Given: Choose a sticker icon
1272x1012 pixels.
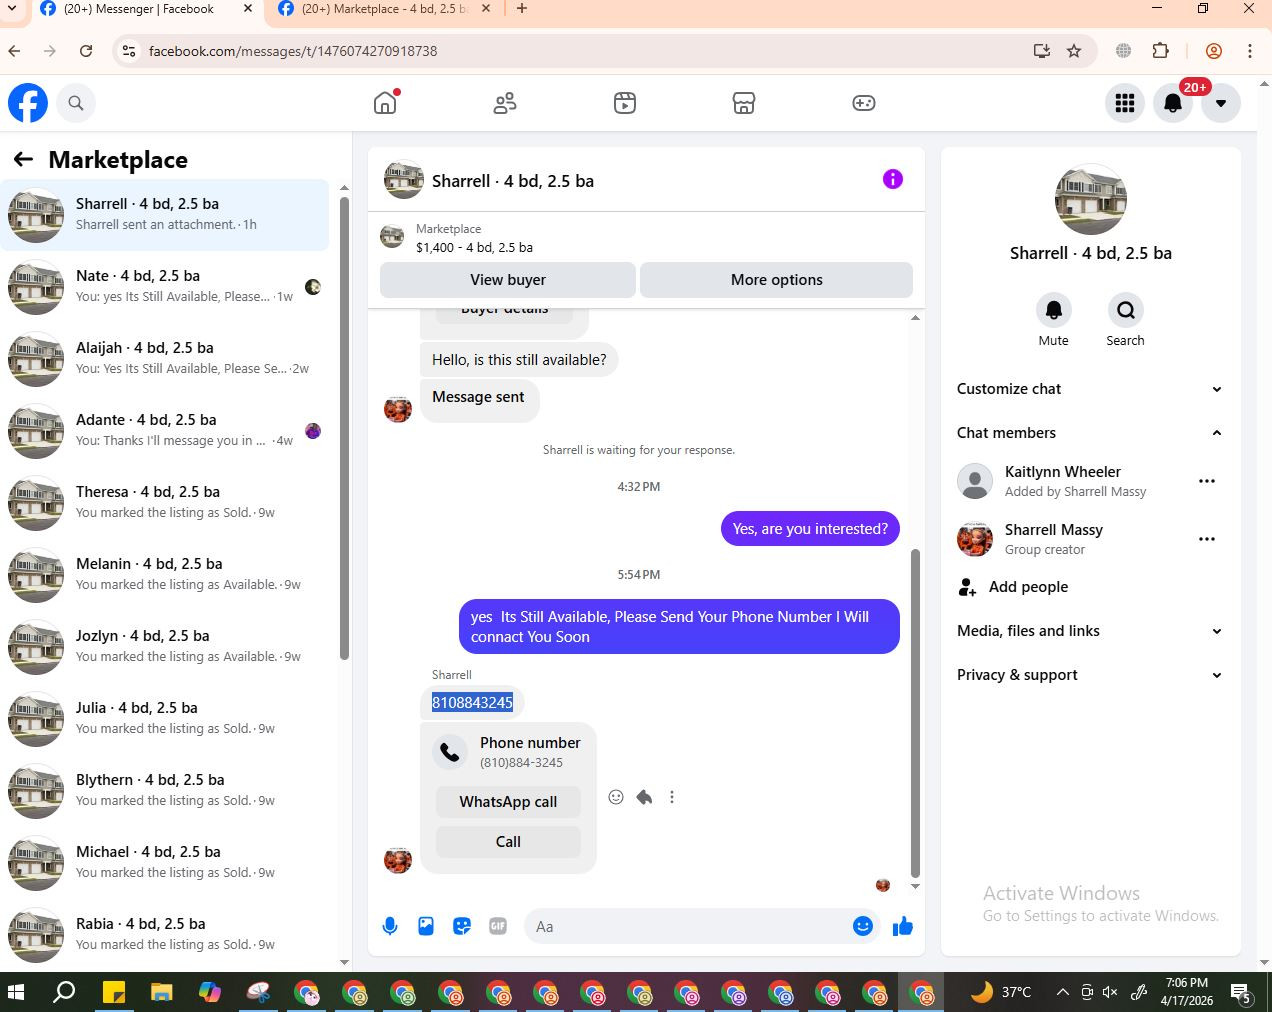Looking at the screenshot, I should click(x=462, y=926).
